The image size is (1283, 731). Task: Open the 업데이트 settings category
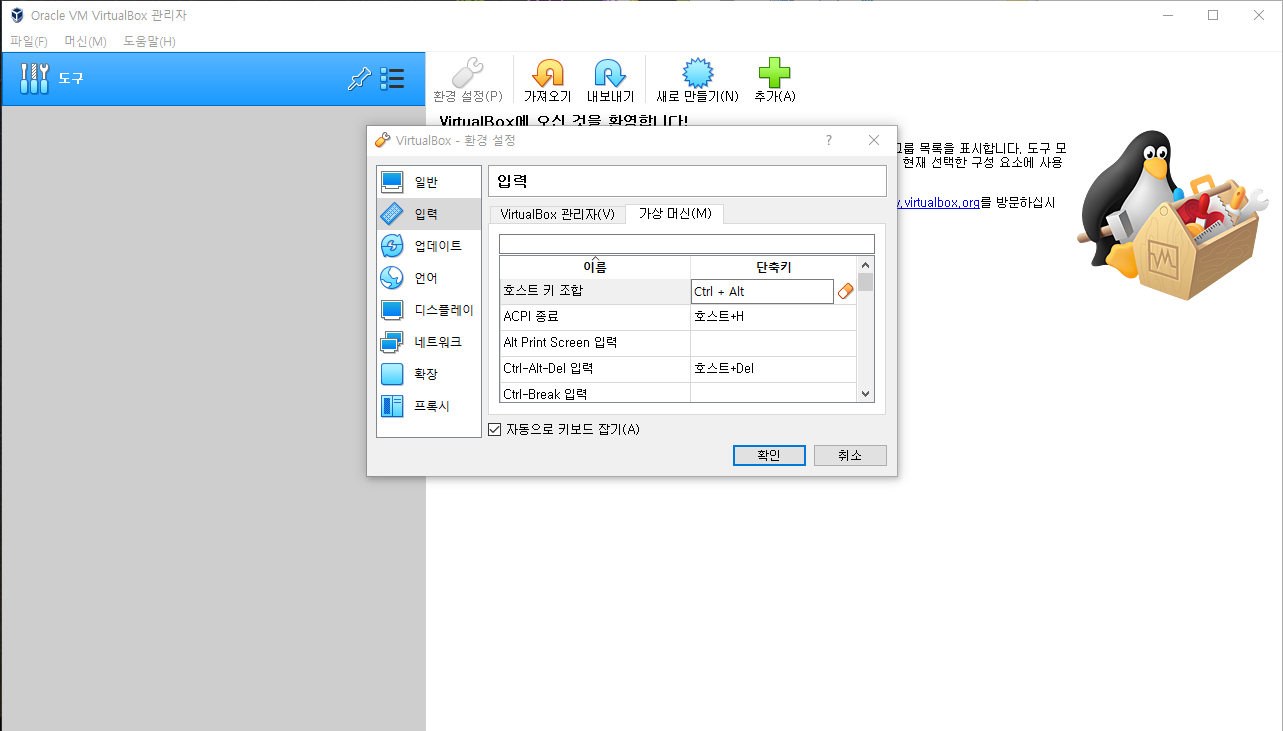point(428,246)
